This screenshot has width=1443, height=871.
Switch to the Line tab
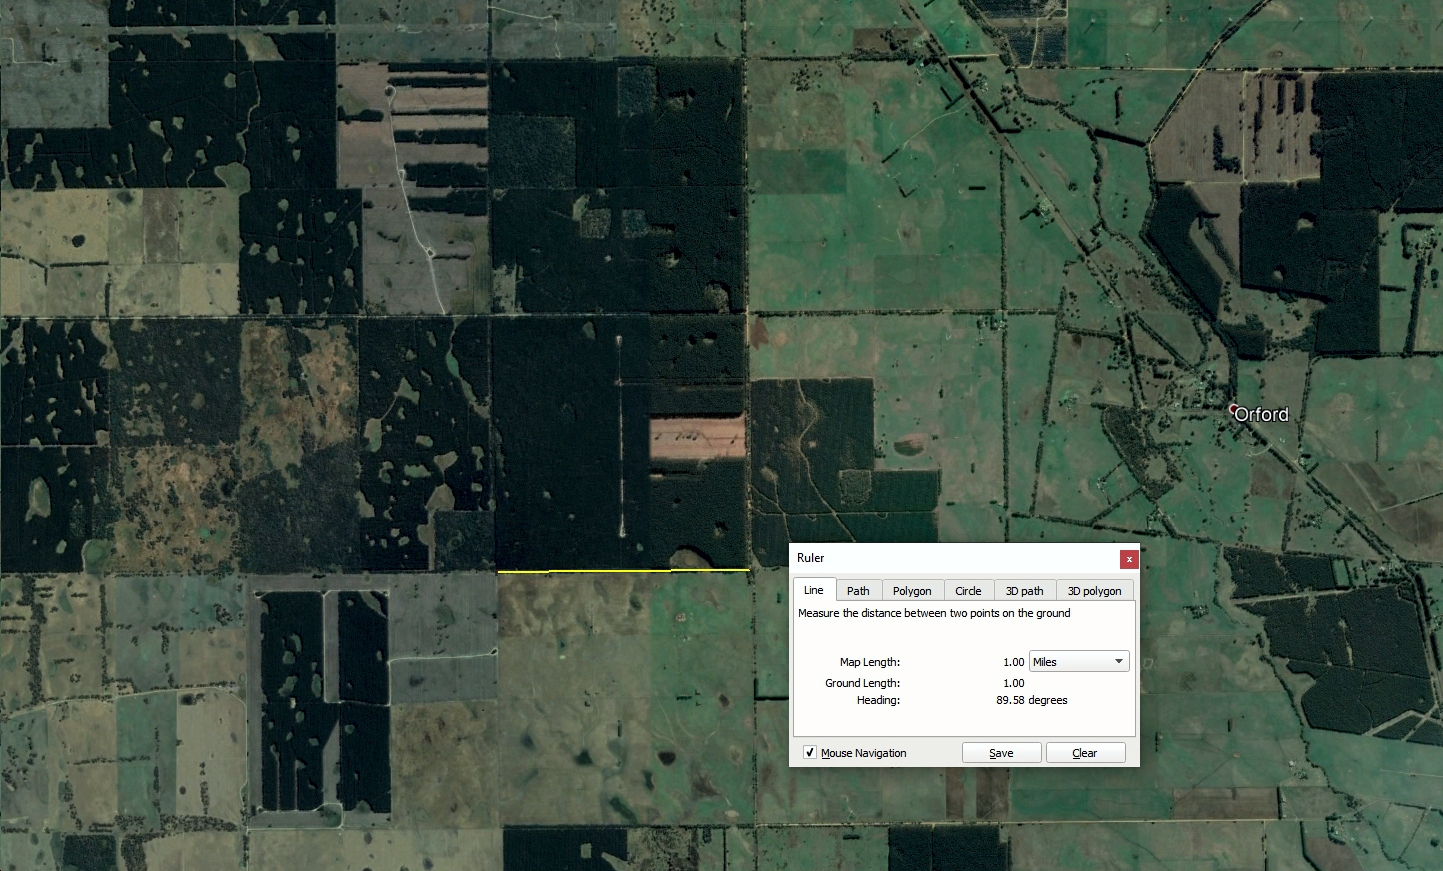pyautogui.click(x=813, y=590)
